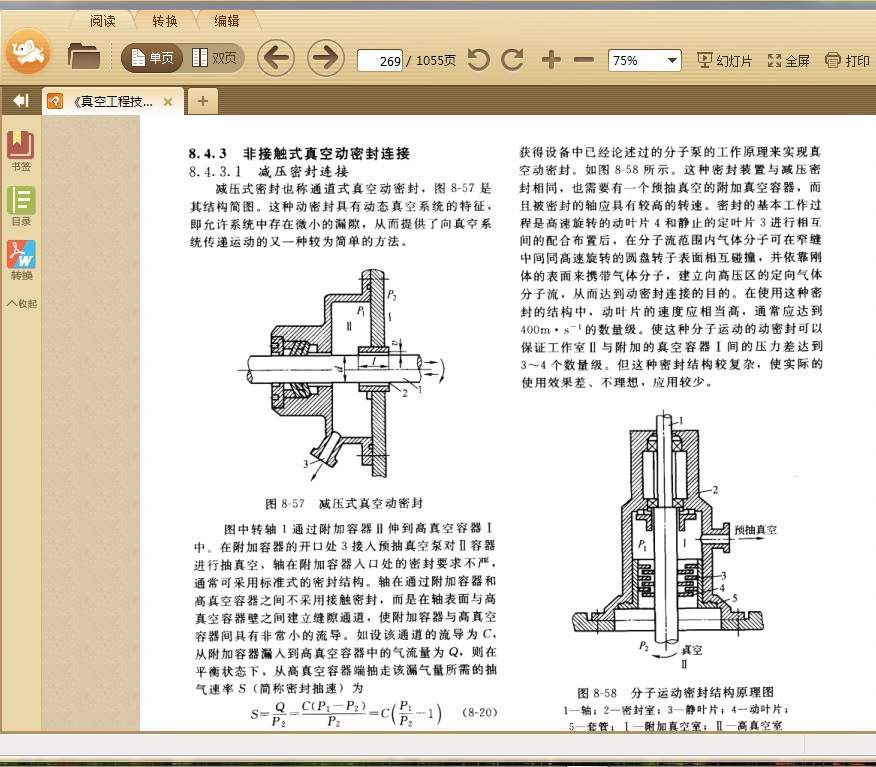The width and height of the screenshot is (876, 767).
Task: Open the bookmarks panel (书签)
Action: 21,151
